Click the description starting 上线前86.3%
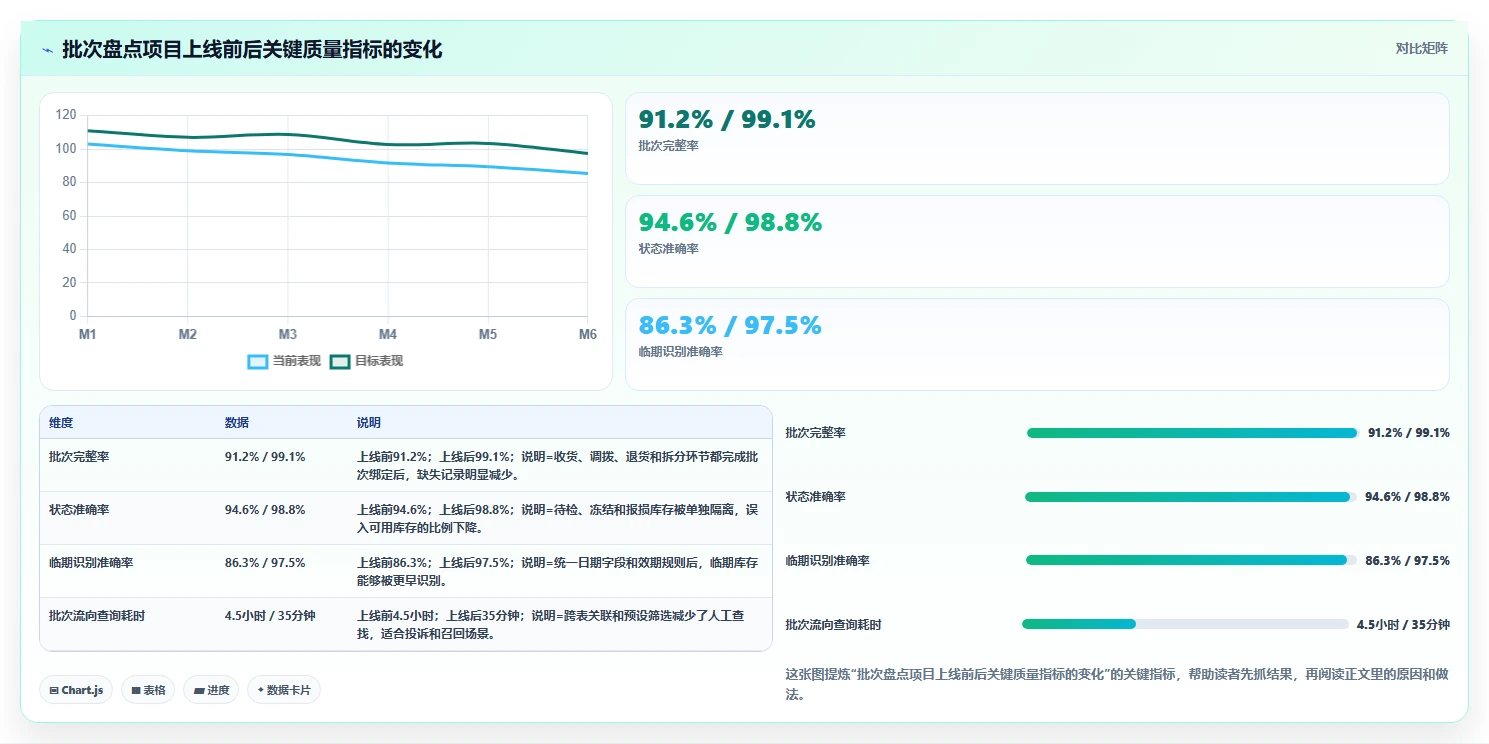 point(557,572)
